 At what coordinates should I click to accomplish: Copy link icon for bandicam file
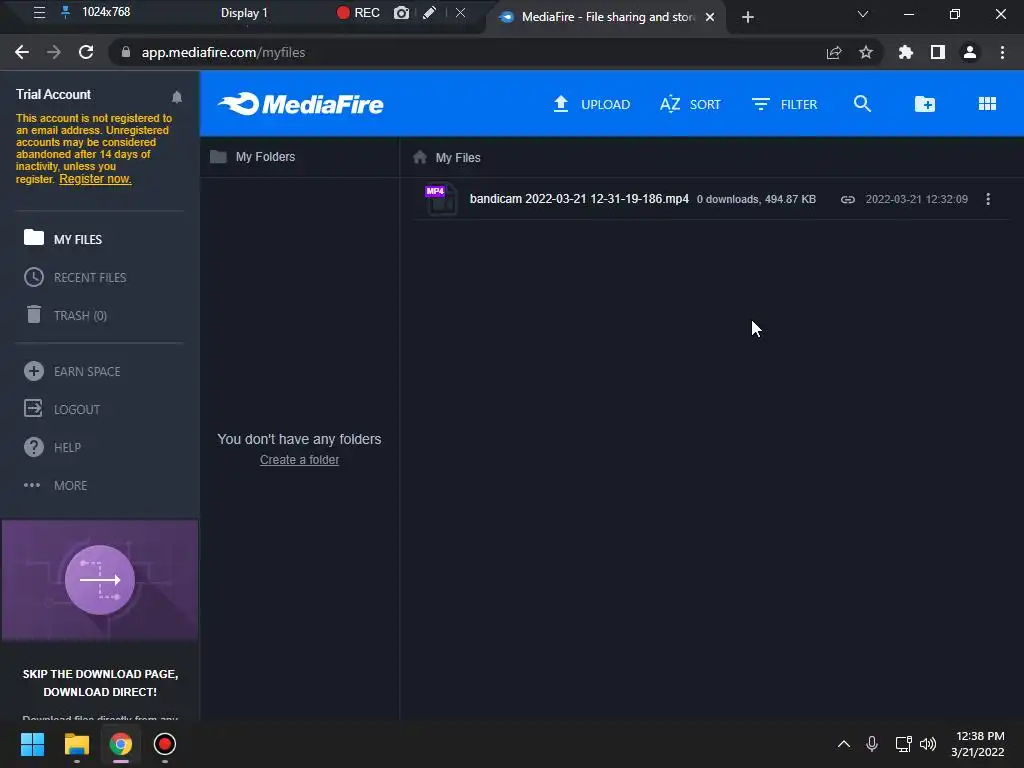(848, 199)
